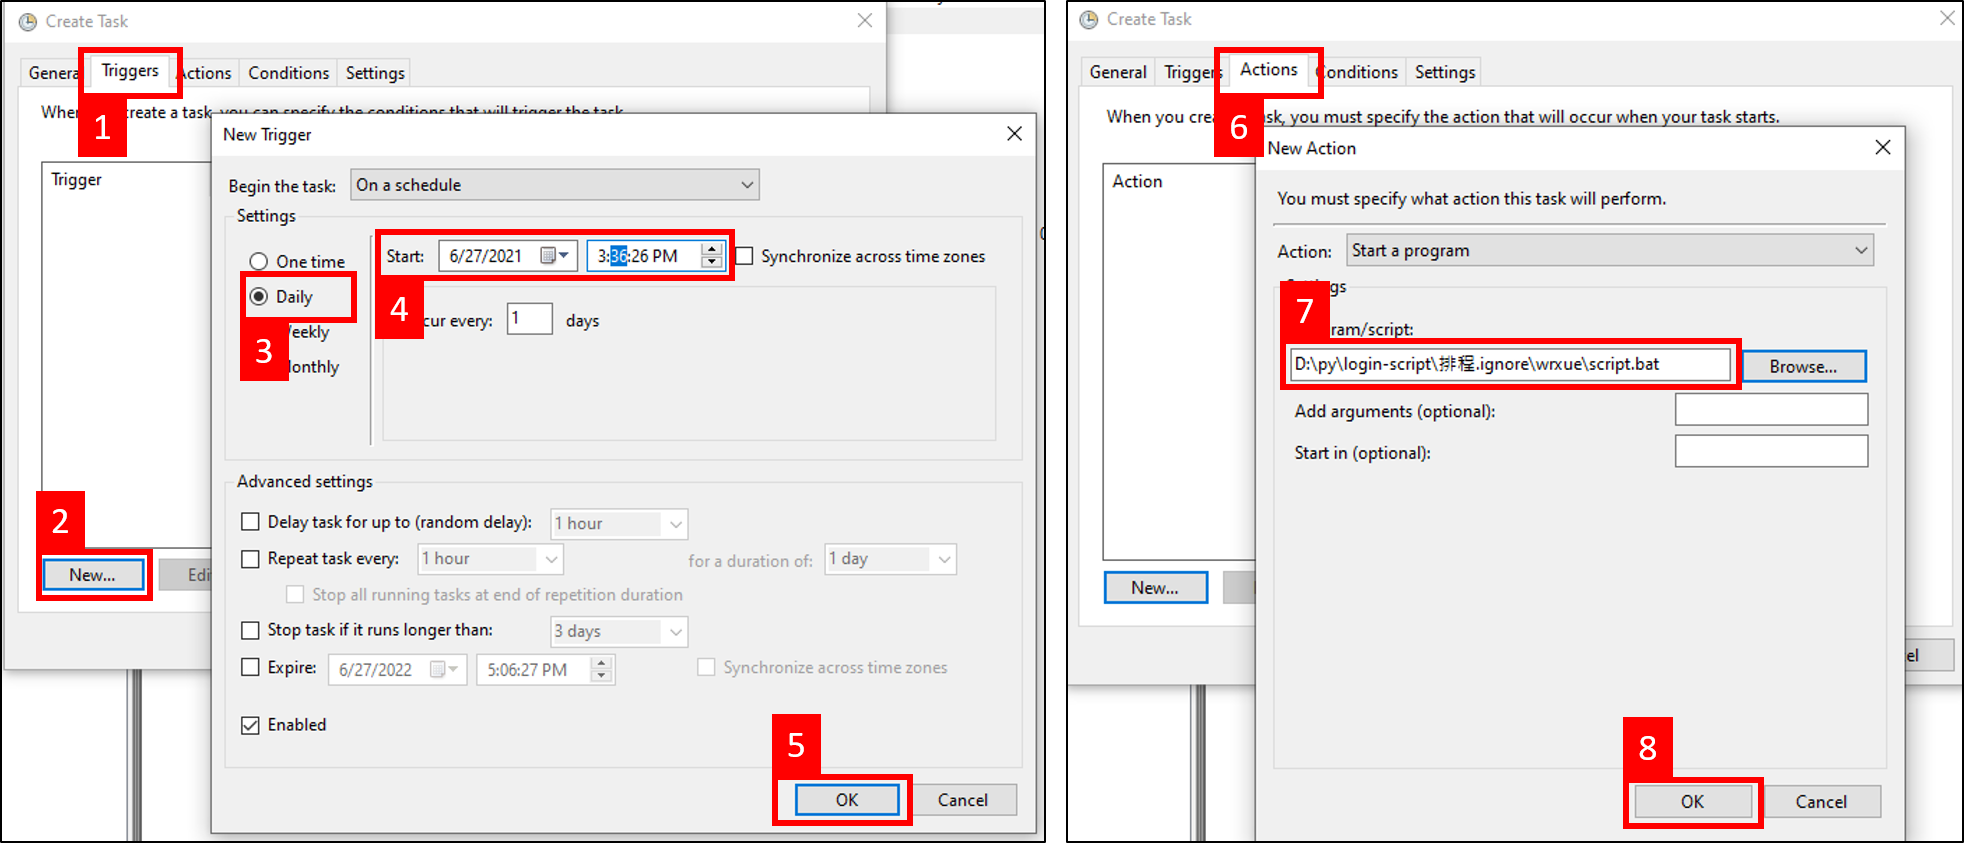Close the New Trigger dialog with the X
This screenshot has height=843, width=1964.
pos(1014,134)
